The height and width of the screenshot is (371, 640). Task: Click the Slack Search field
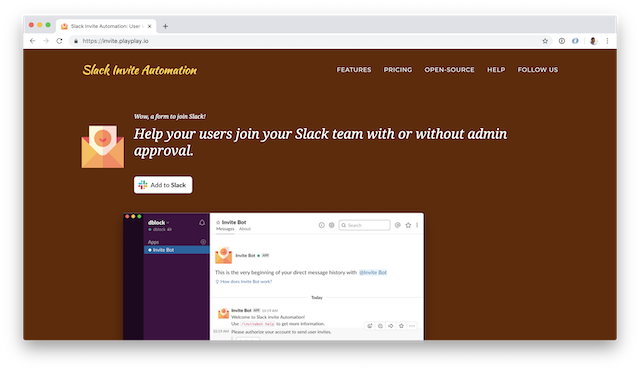tap(364, 225)
